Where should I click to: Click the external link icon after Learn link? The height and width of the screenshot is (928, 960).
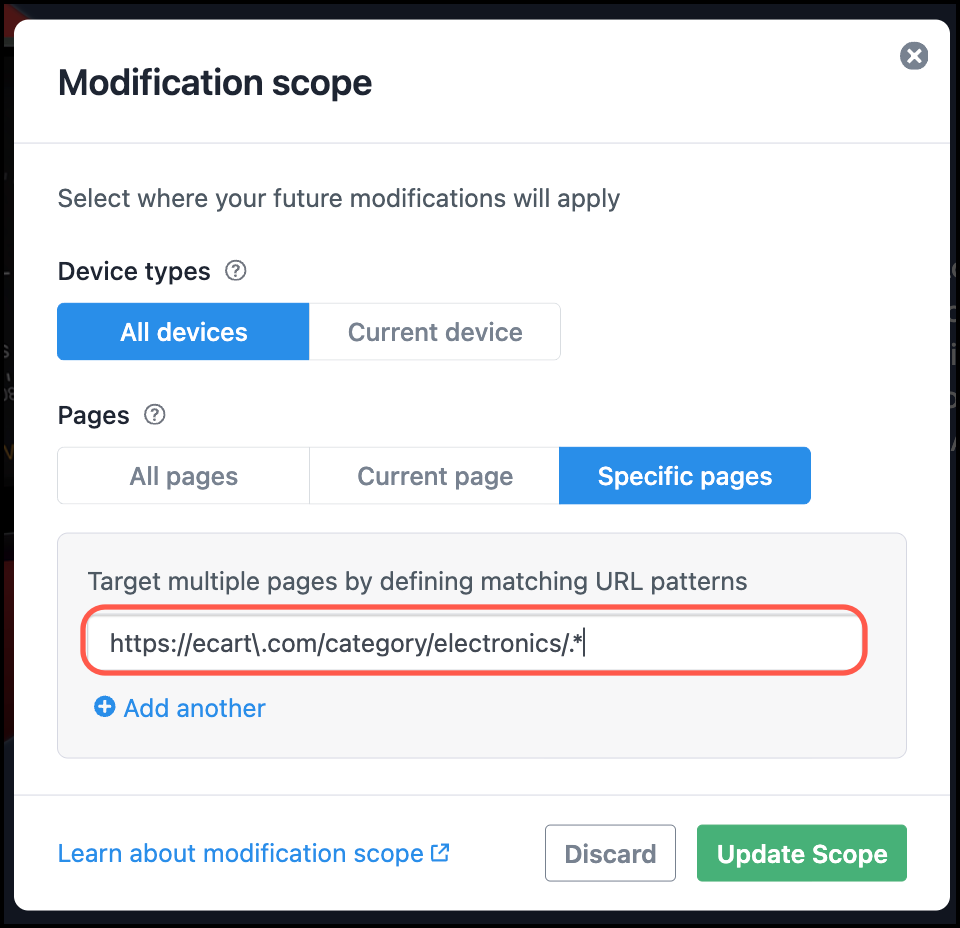pos(440,852)
